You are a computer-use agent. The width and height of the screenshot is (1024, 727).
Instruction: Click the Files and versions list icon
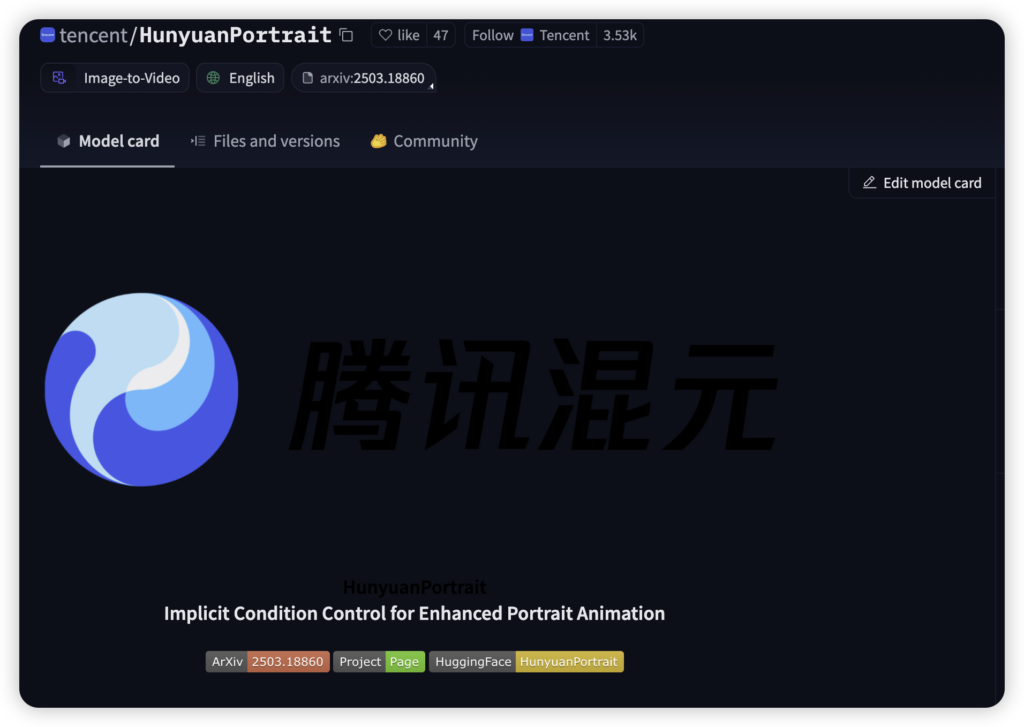coord(198,141)
